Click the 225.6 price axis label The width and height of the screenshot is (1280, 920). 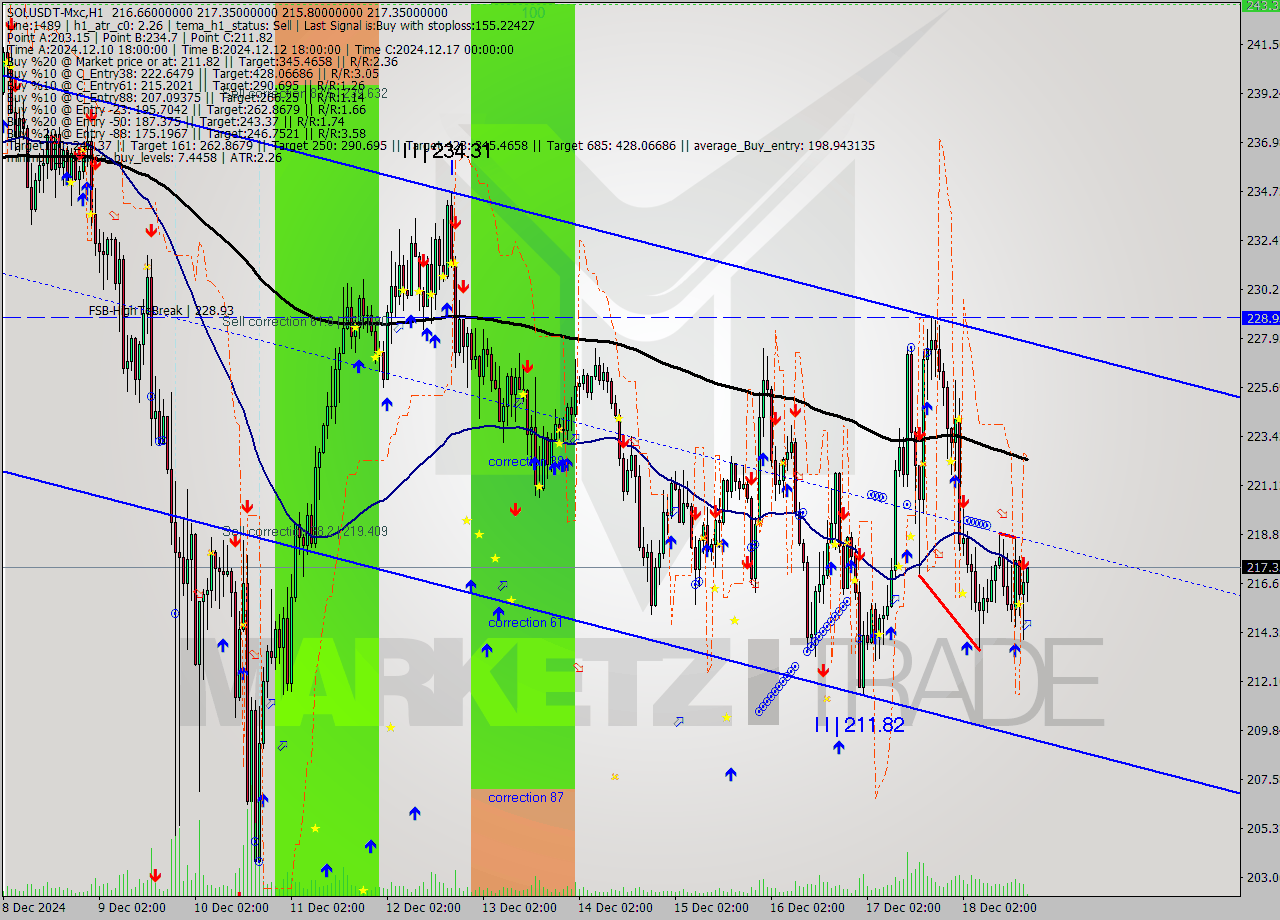click(1262, 387)
